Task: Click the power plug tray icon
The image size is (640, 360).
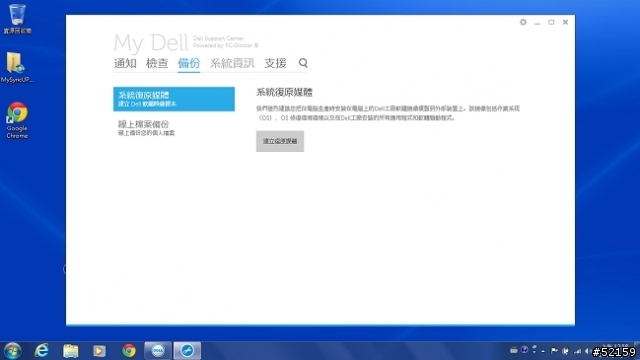Action: pos(565,351)
